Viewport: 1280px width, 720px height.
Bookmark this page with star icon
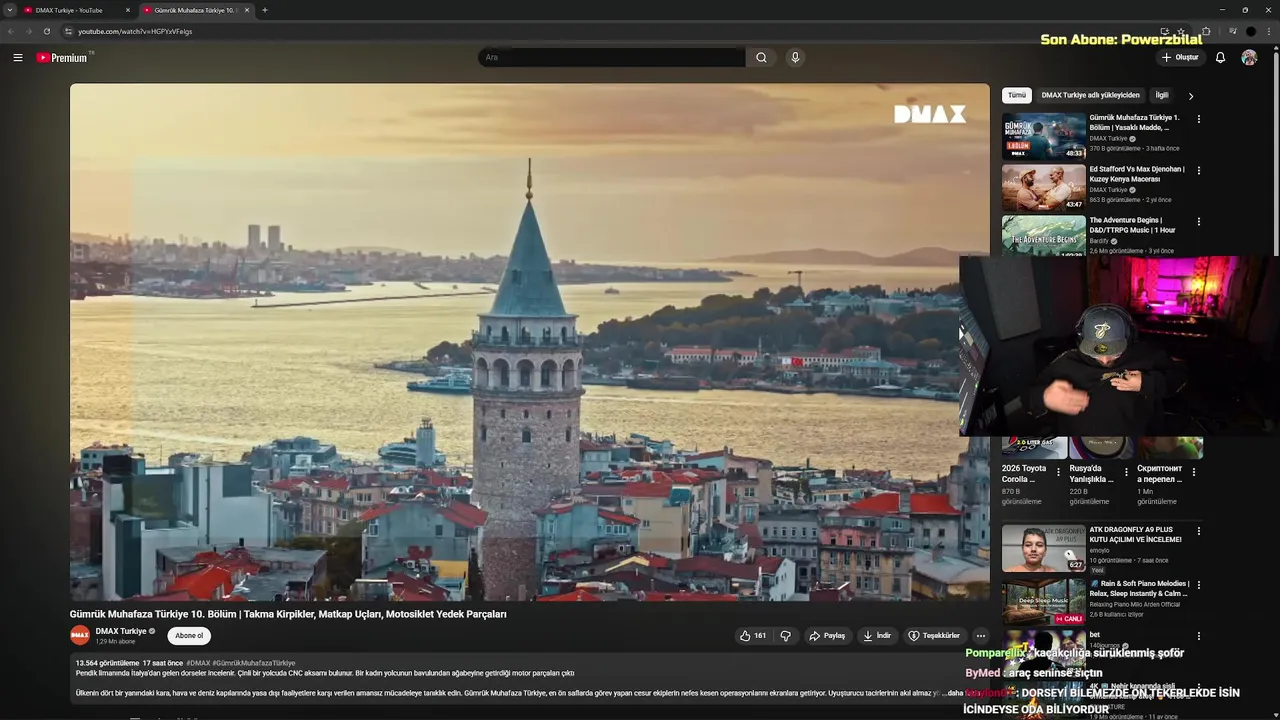coord(1180,31)
